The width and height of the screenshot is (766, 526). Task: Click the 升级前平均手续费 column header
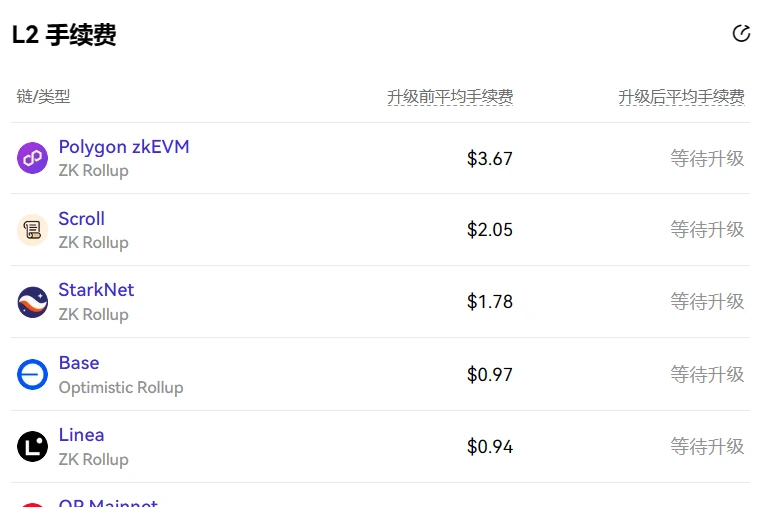450,97
